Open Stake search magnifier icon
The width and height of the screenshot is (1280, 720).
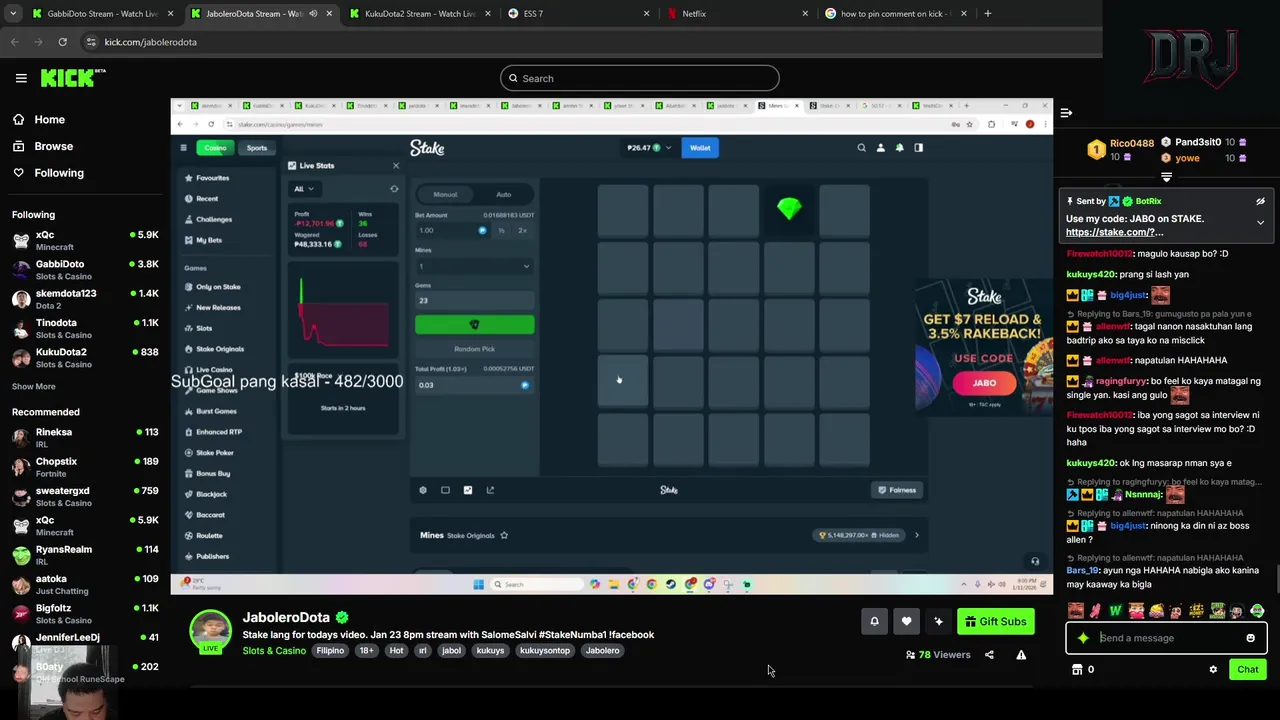click(861, 148)
